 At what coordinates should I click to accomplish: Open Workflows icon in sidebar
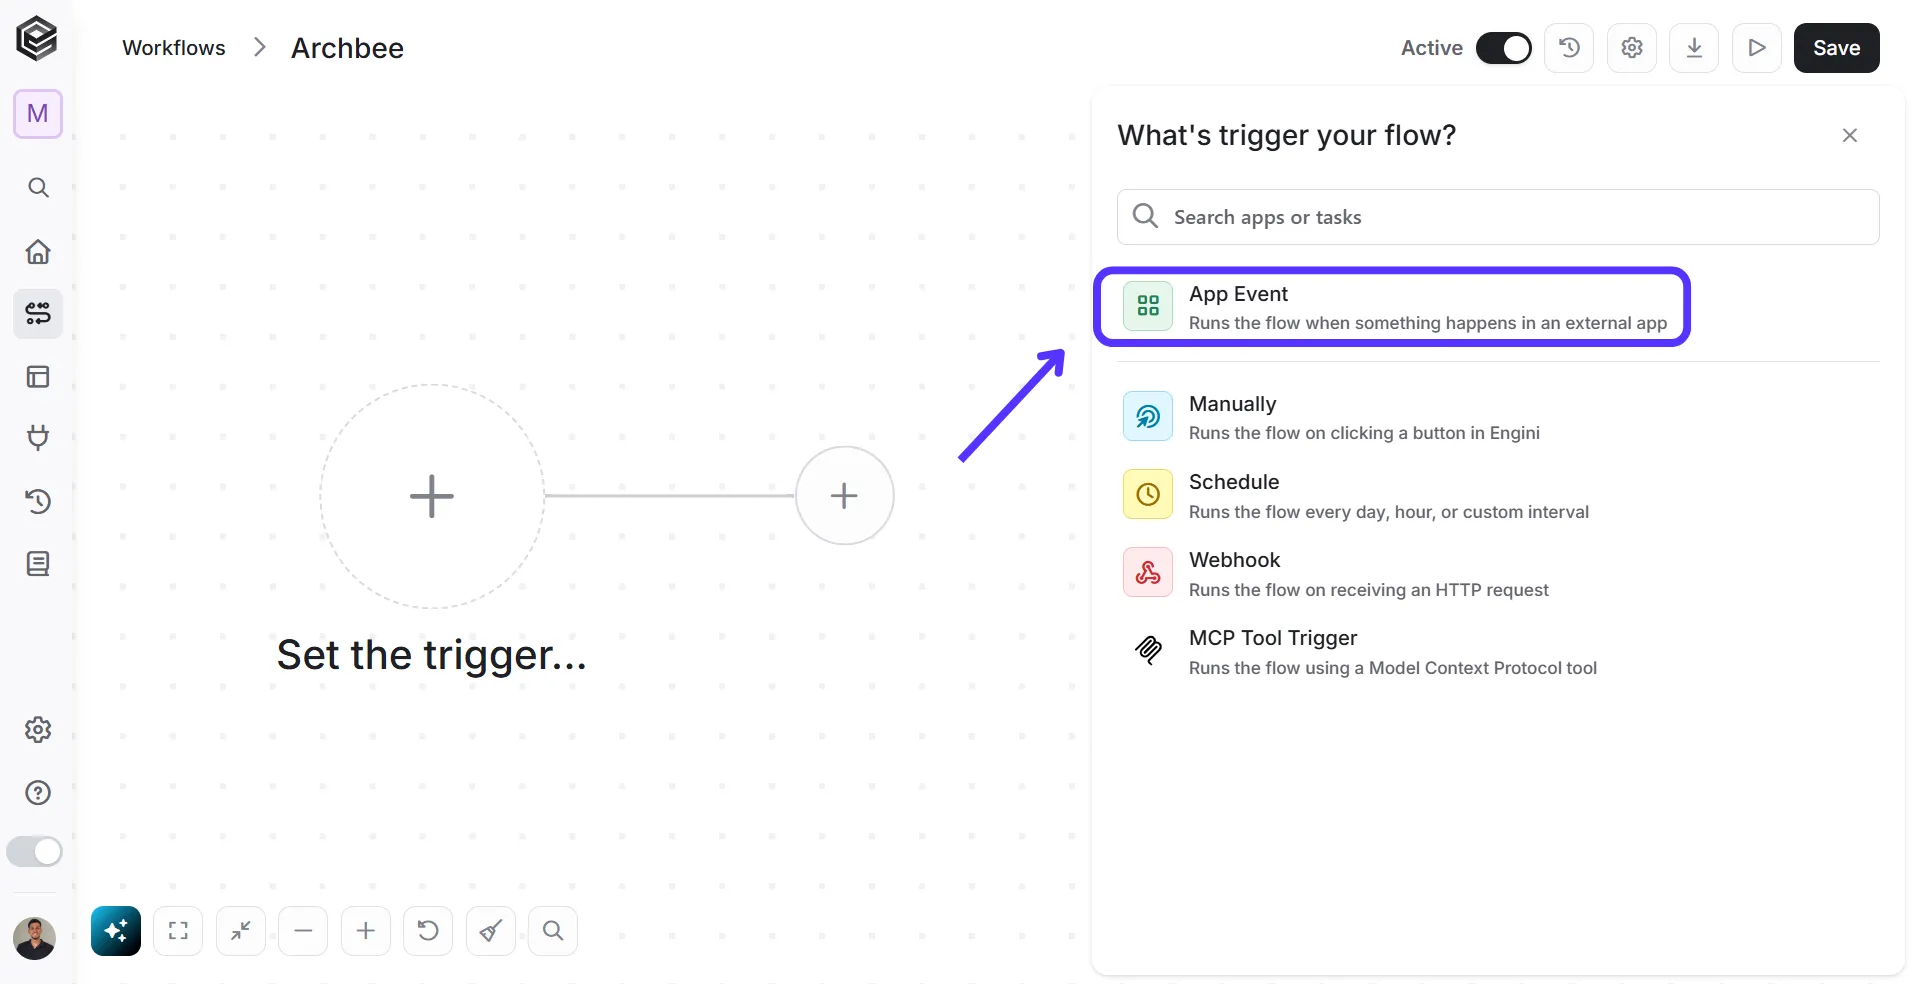38,314
